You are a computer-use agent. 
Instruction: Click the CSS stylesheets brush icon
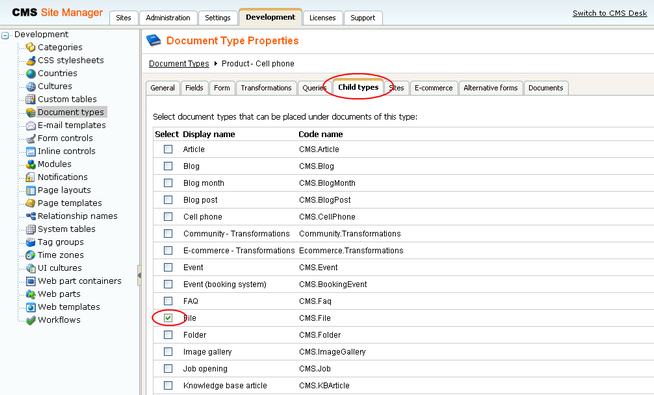click(x=30, y=60)
